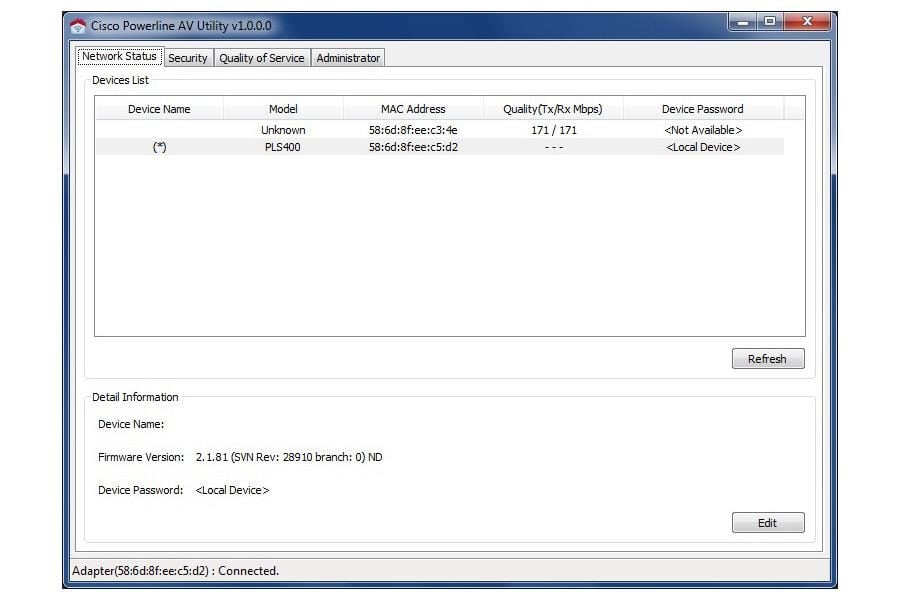This screenshot has height=600, width=900.
Task: Close the Cisco Powerline AV Utility window
Action: point(807,22)
